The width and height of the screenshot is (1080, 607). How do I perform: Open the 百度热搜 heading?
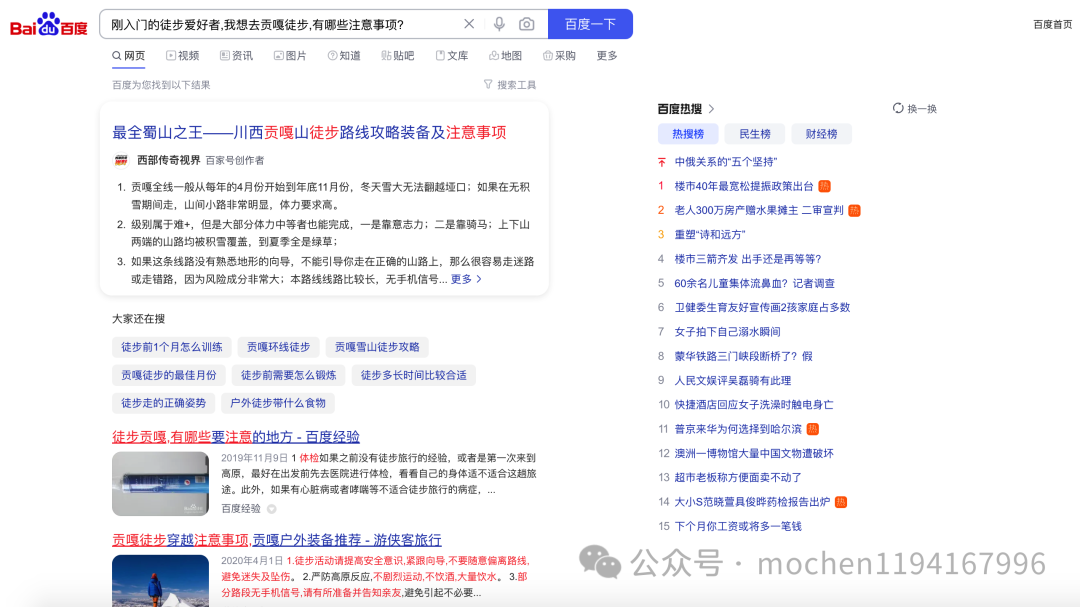point(680,109)
